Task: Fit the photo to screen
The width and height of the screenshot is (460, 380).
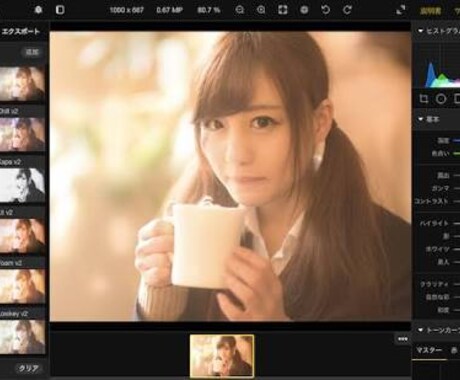Action: (283, 10)
